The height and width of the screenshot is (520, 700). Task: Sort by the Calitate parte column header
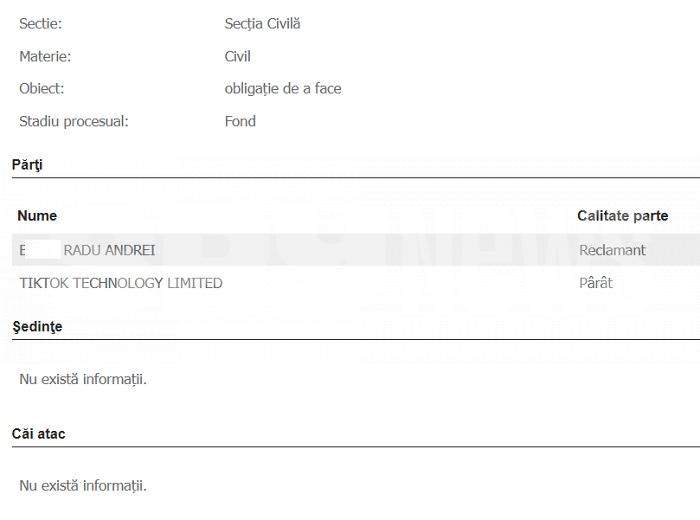[x=622, y=215]
